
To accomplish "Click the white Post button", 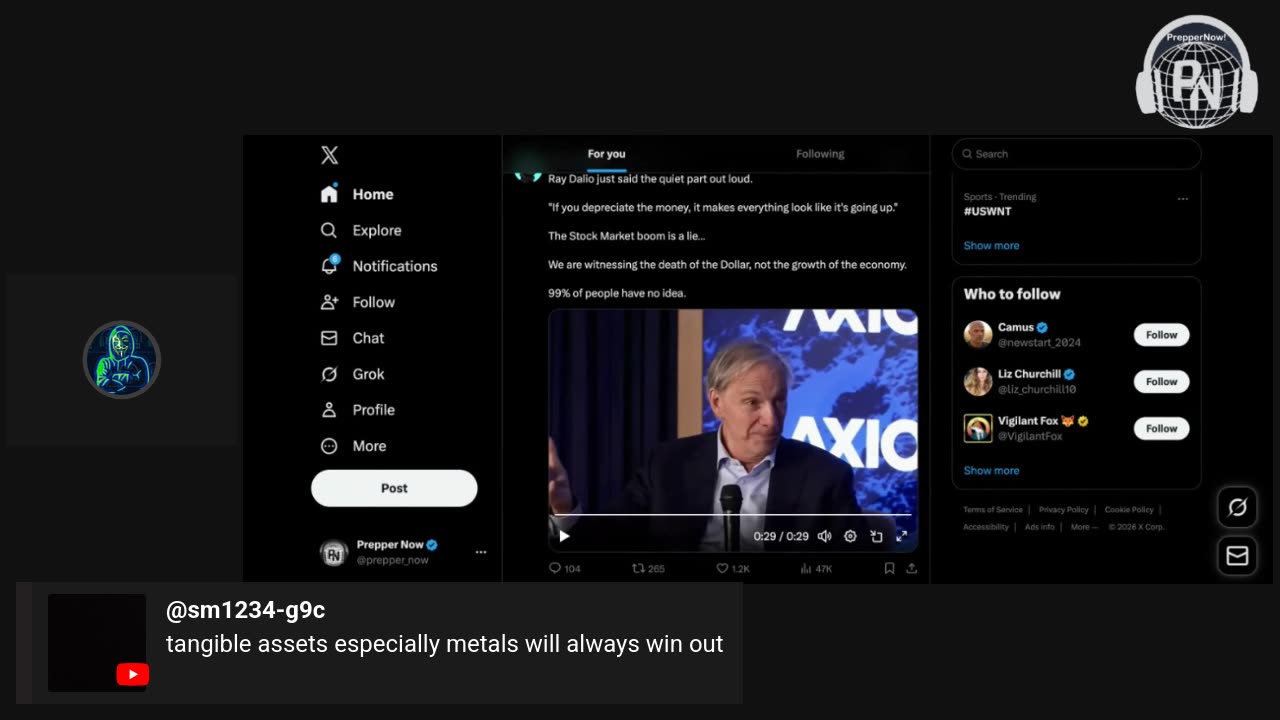I will 394,488.
